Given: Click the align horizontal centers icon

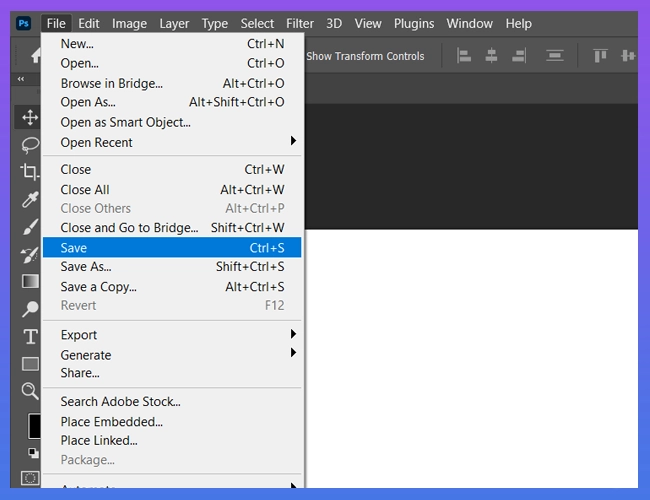Looking at the screenshot, I should pos(491,56).
